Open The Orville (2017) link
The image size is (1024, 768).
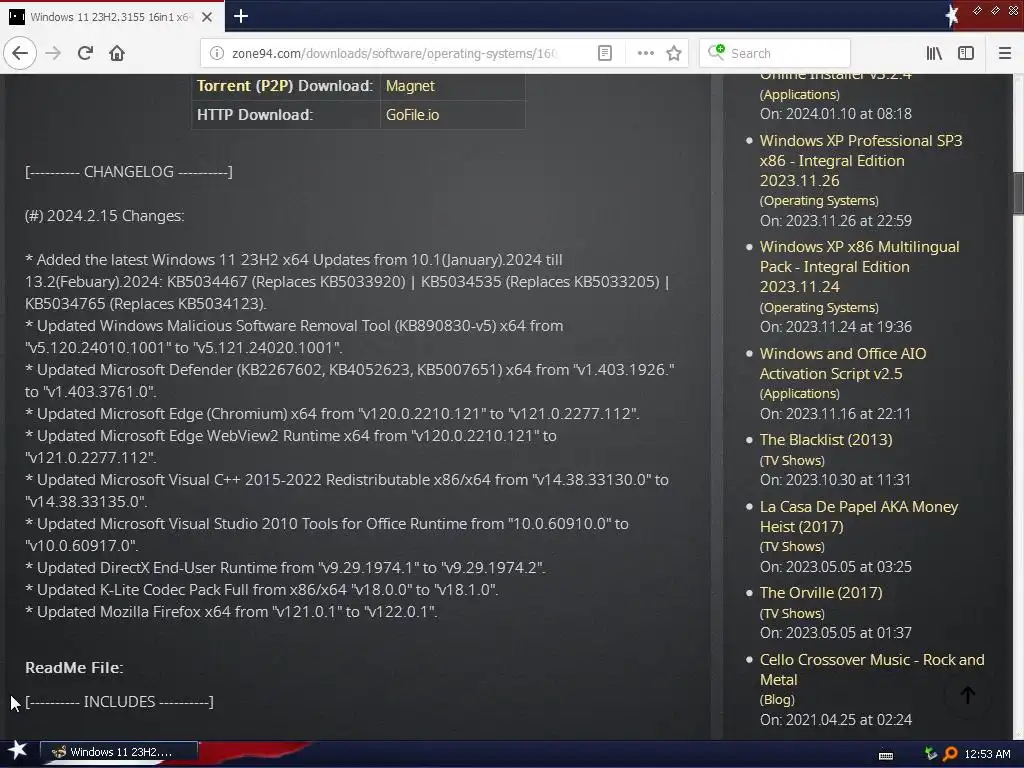(820, 592)
